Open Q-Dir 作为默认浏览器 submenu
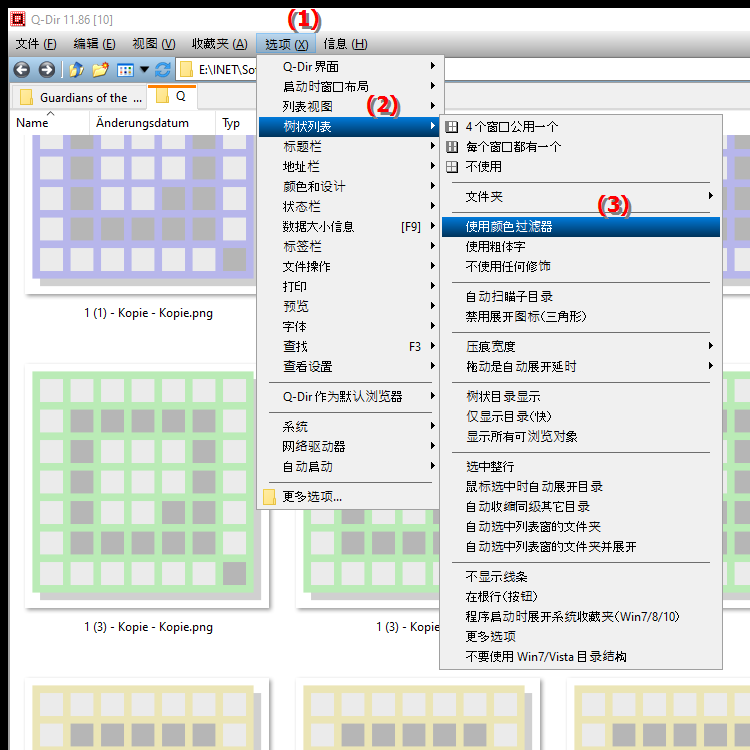The image size is (750, 750). [349, 397]
